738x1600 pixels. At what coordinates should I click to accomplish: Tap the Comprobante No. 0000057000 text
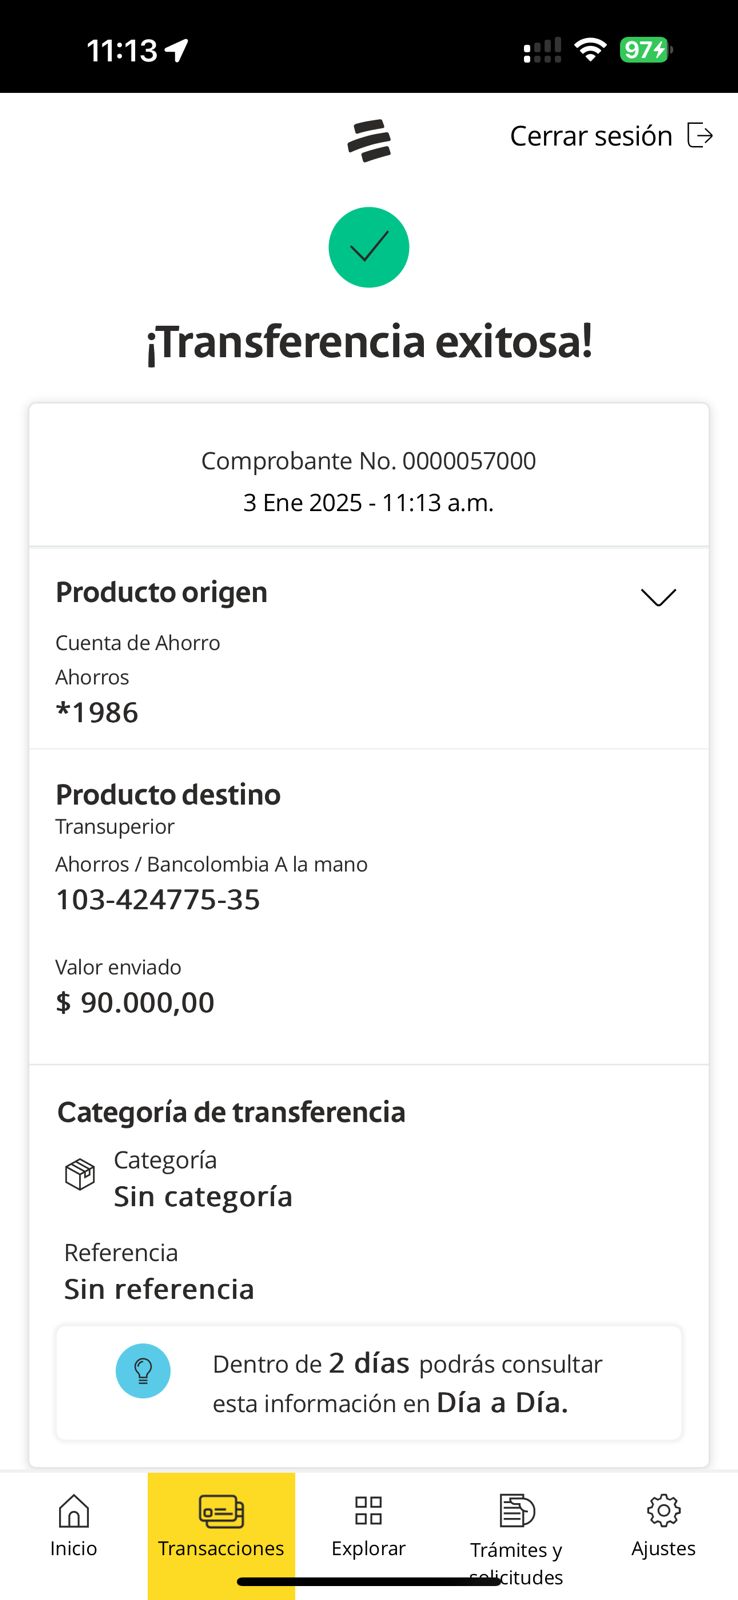(x=368, y=461)
